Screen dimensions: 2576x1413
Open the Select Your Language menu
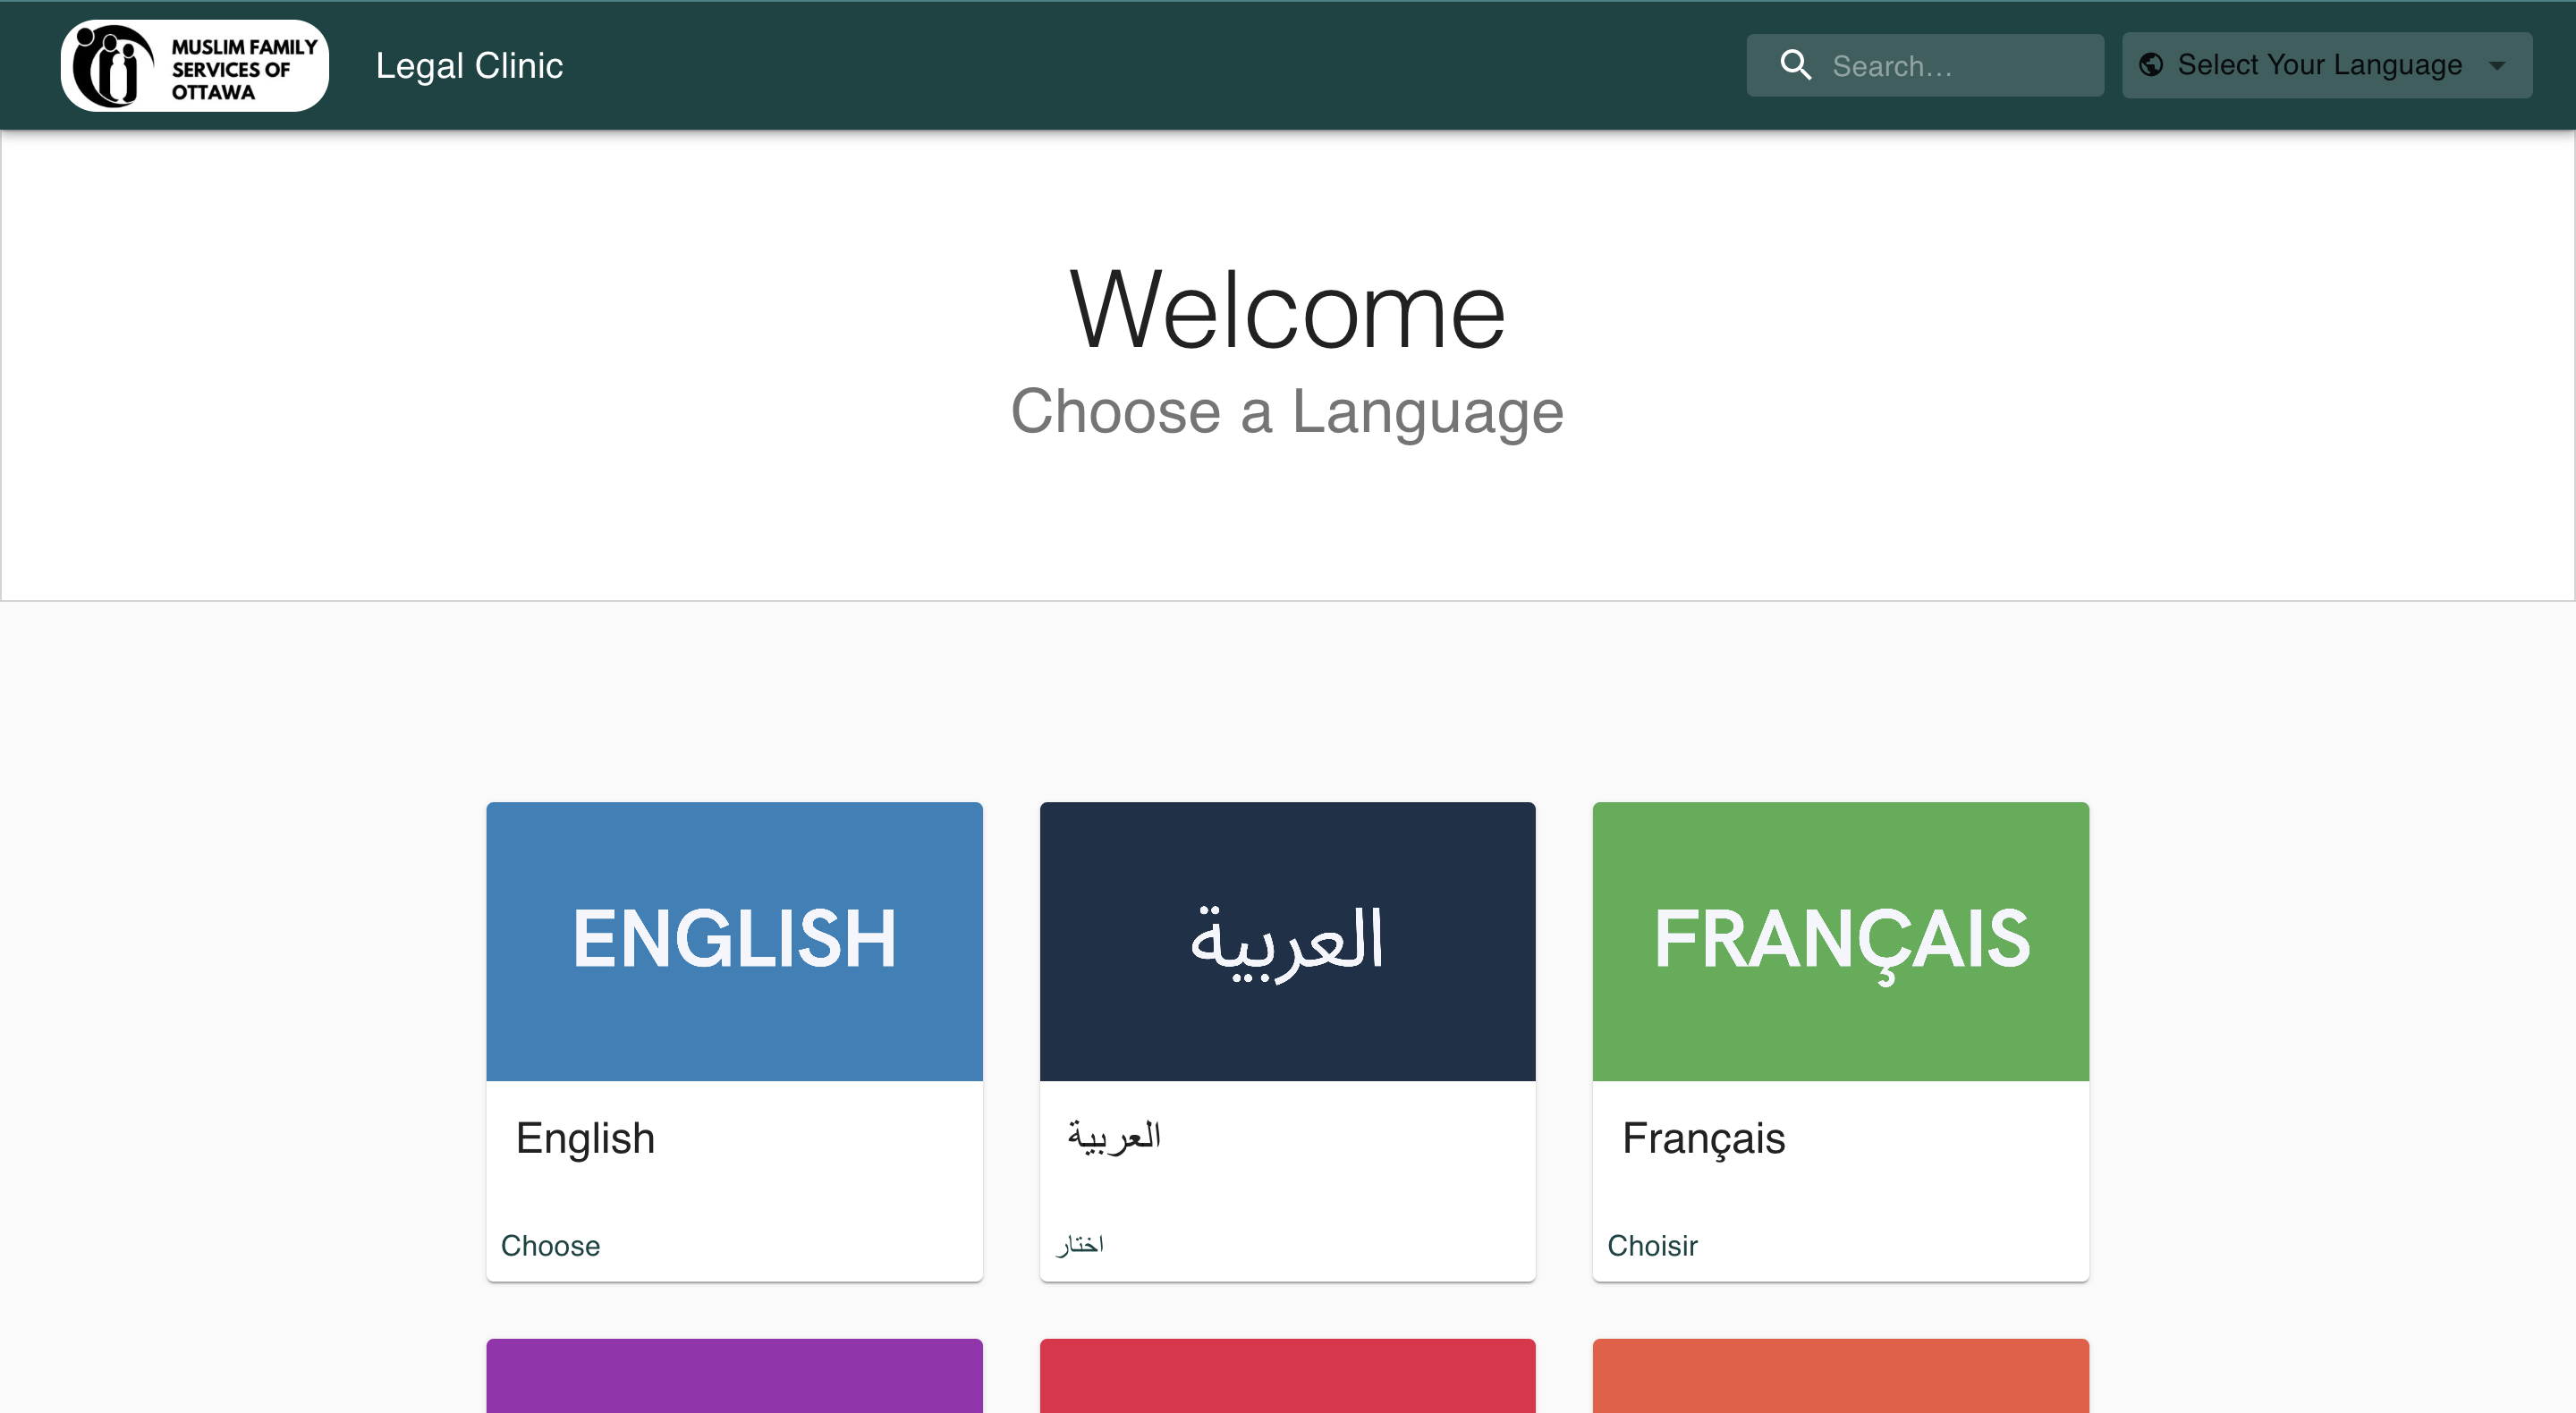tap(2320, 65)
